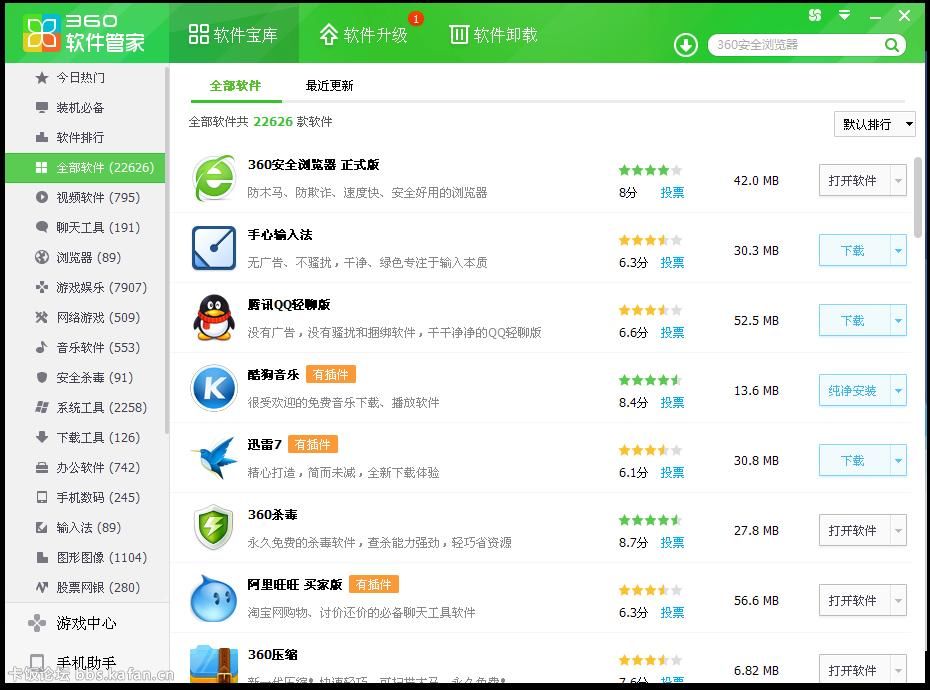Image resolution: width=930 pixels, height=690 pixels.
Task: Click the 阿里旺旺 app icon
Action: [213, 600]
